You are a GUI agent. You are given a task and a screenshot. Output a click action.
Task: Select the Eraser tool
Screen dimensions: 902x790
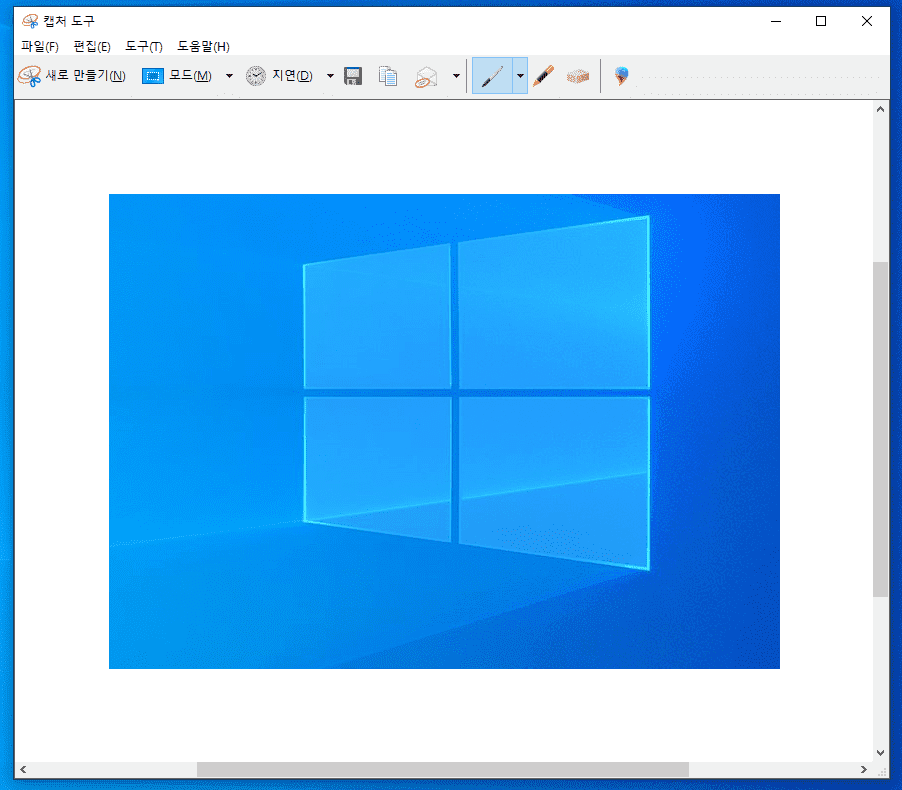[x=578, y=76]
